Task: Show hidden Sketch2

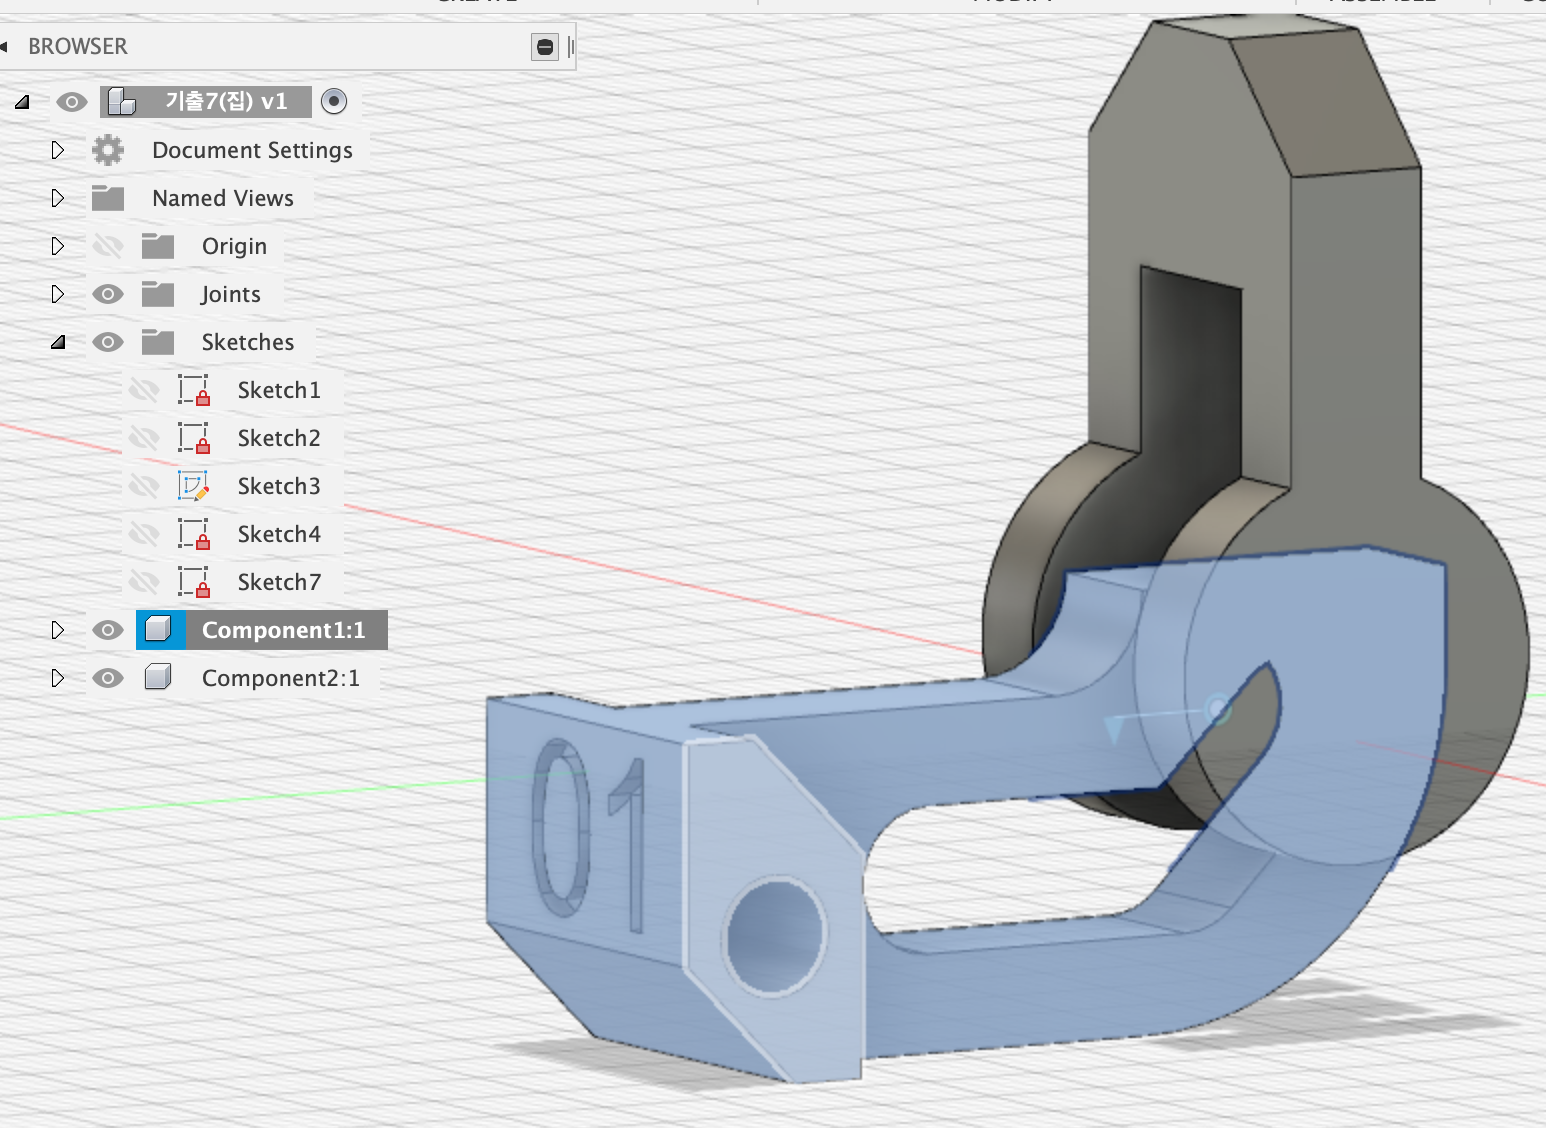Action: tap(144, 438)
